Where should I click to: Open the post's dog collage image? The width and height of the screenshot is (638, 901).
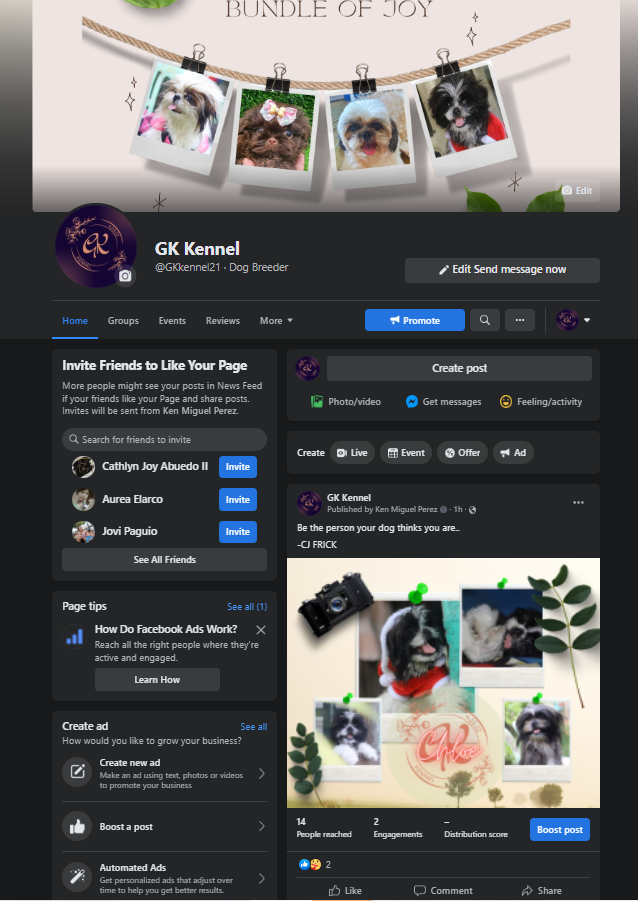(443, 683)
